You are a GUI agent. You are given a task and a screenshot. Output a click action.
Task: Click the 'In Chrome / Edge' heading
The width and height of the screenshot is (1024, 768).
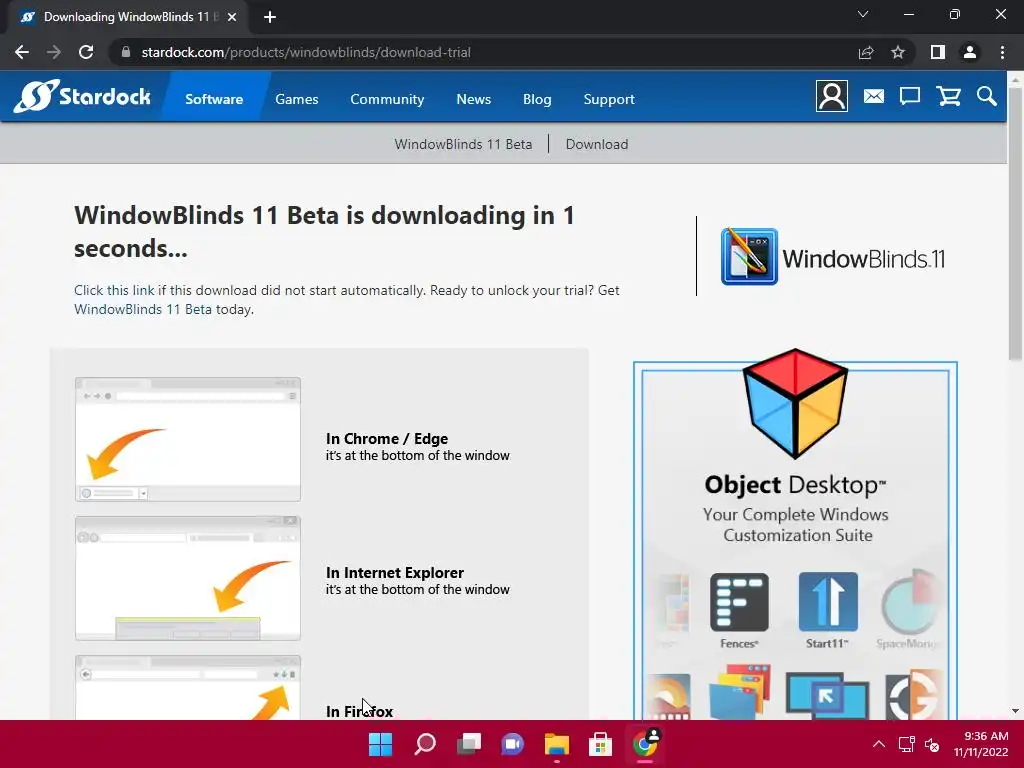[387, 438]
